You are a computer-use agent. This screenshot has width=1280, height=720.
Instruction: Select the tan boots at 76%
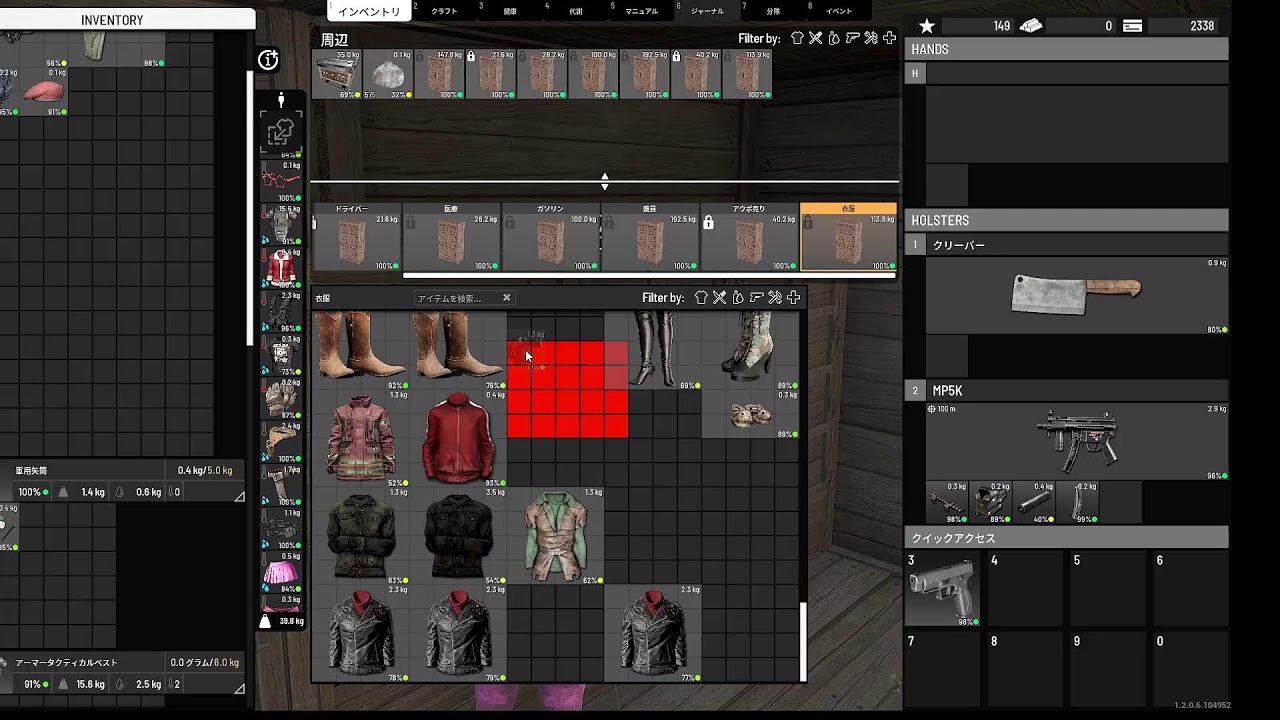[458, 350]
